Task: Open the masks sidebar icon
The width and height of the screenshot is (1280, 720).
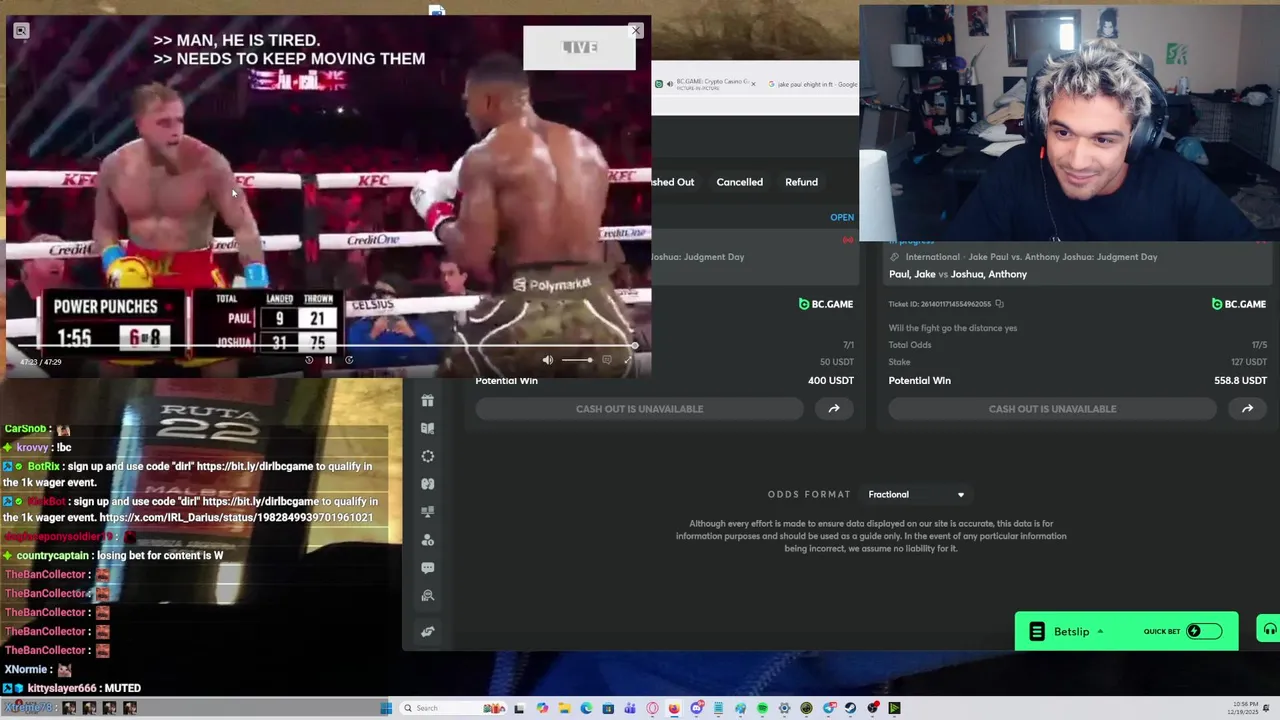Action: pyautogui.click(x=428, y=484)
